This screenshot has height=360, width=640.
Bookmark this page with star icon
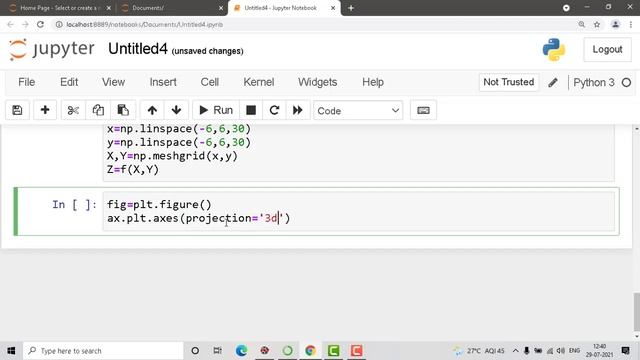[x=597, y=24]
